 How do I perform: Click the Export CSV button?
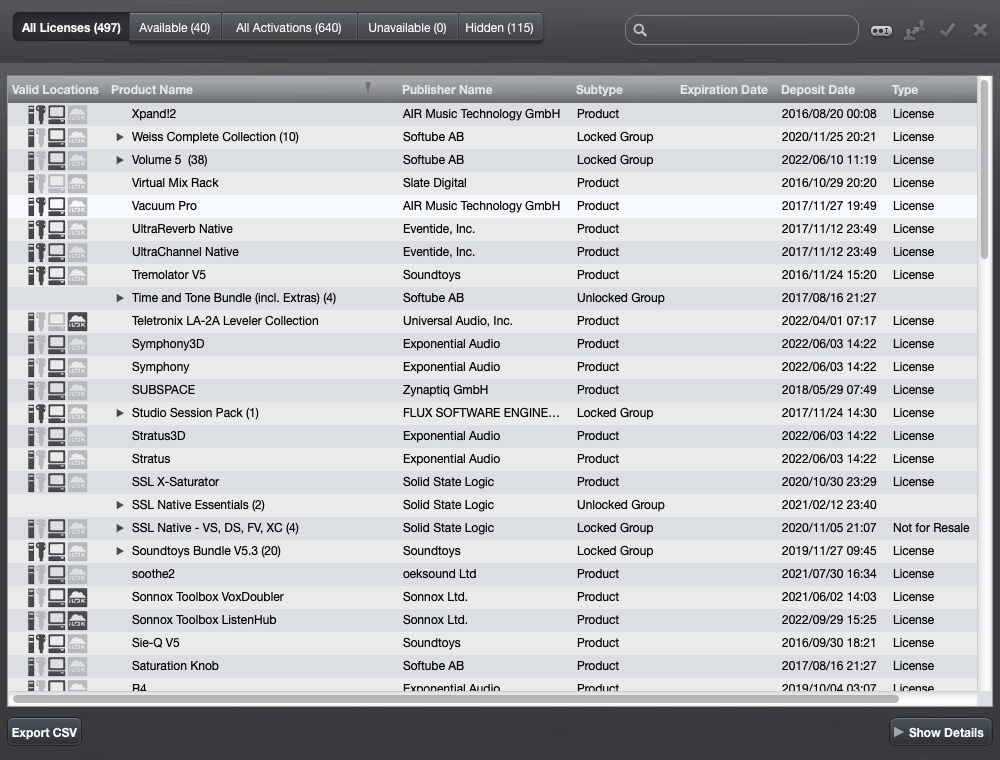(44, 733)
